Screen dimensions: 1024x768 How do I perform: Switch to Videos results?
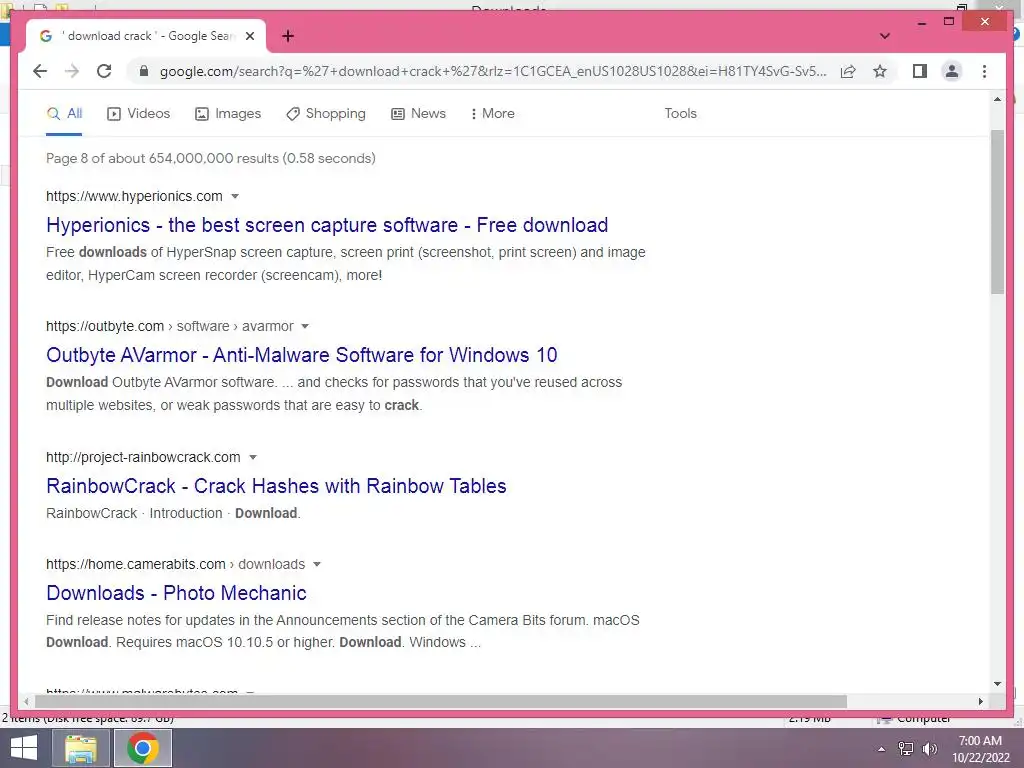(x=138, y=114)
